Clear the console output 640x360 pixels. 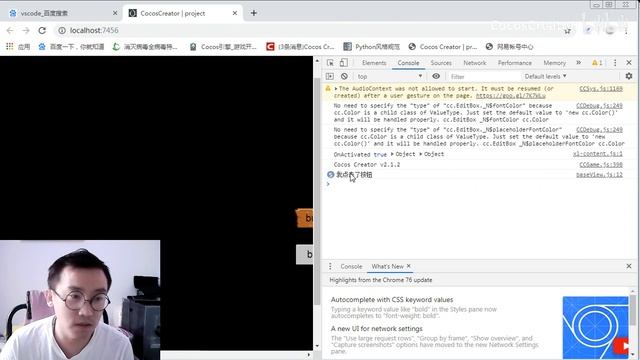point(344,76)
